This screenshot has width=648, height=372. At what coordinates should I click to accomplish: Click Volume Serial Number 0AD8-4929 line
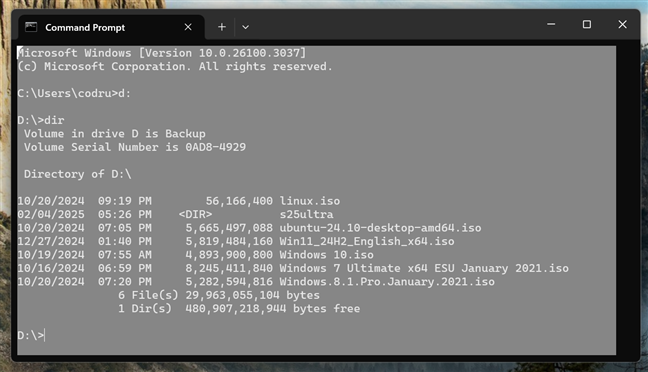click(135, 148)
